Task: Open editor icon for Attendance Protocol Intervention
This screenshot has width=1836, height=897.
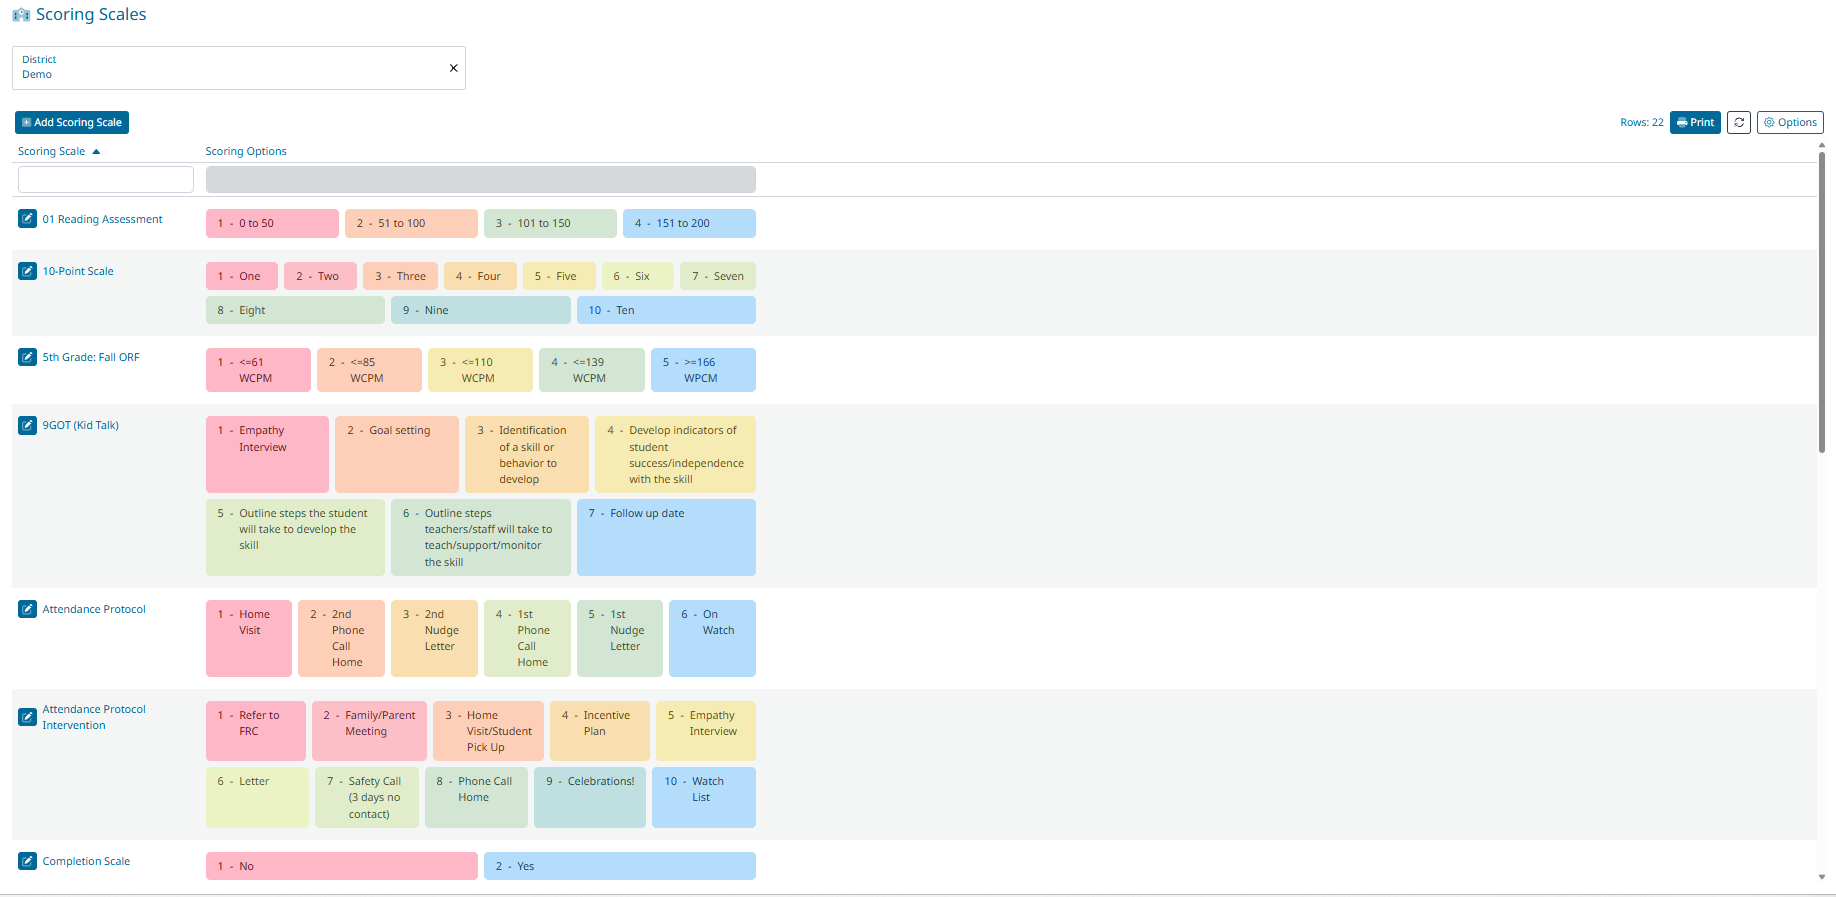Action: [x=28, y=717]
